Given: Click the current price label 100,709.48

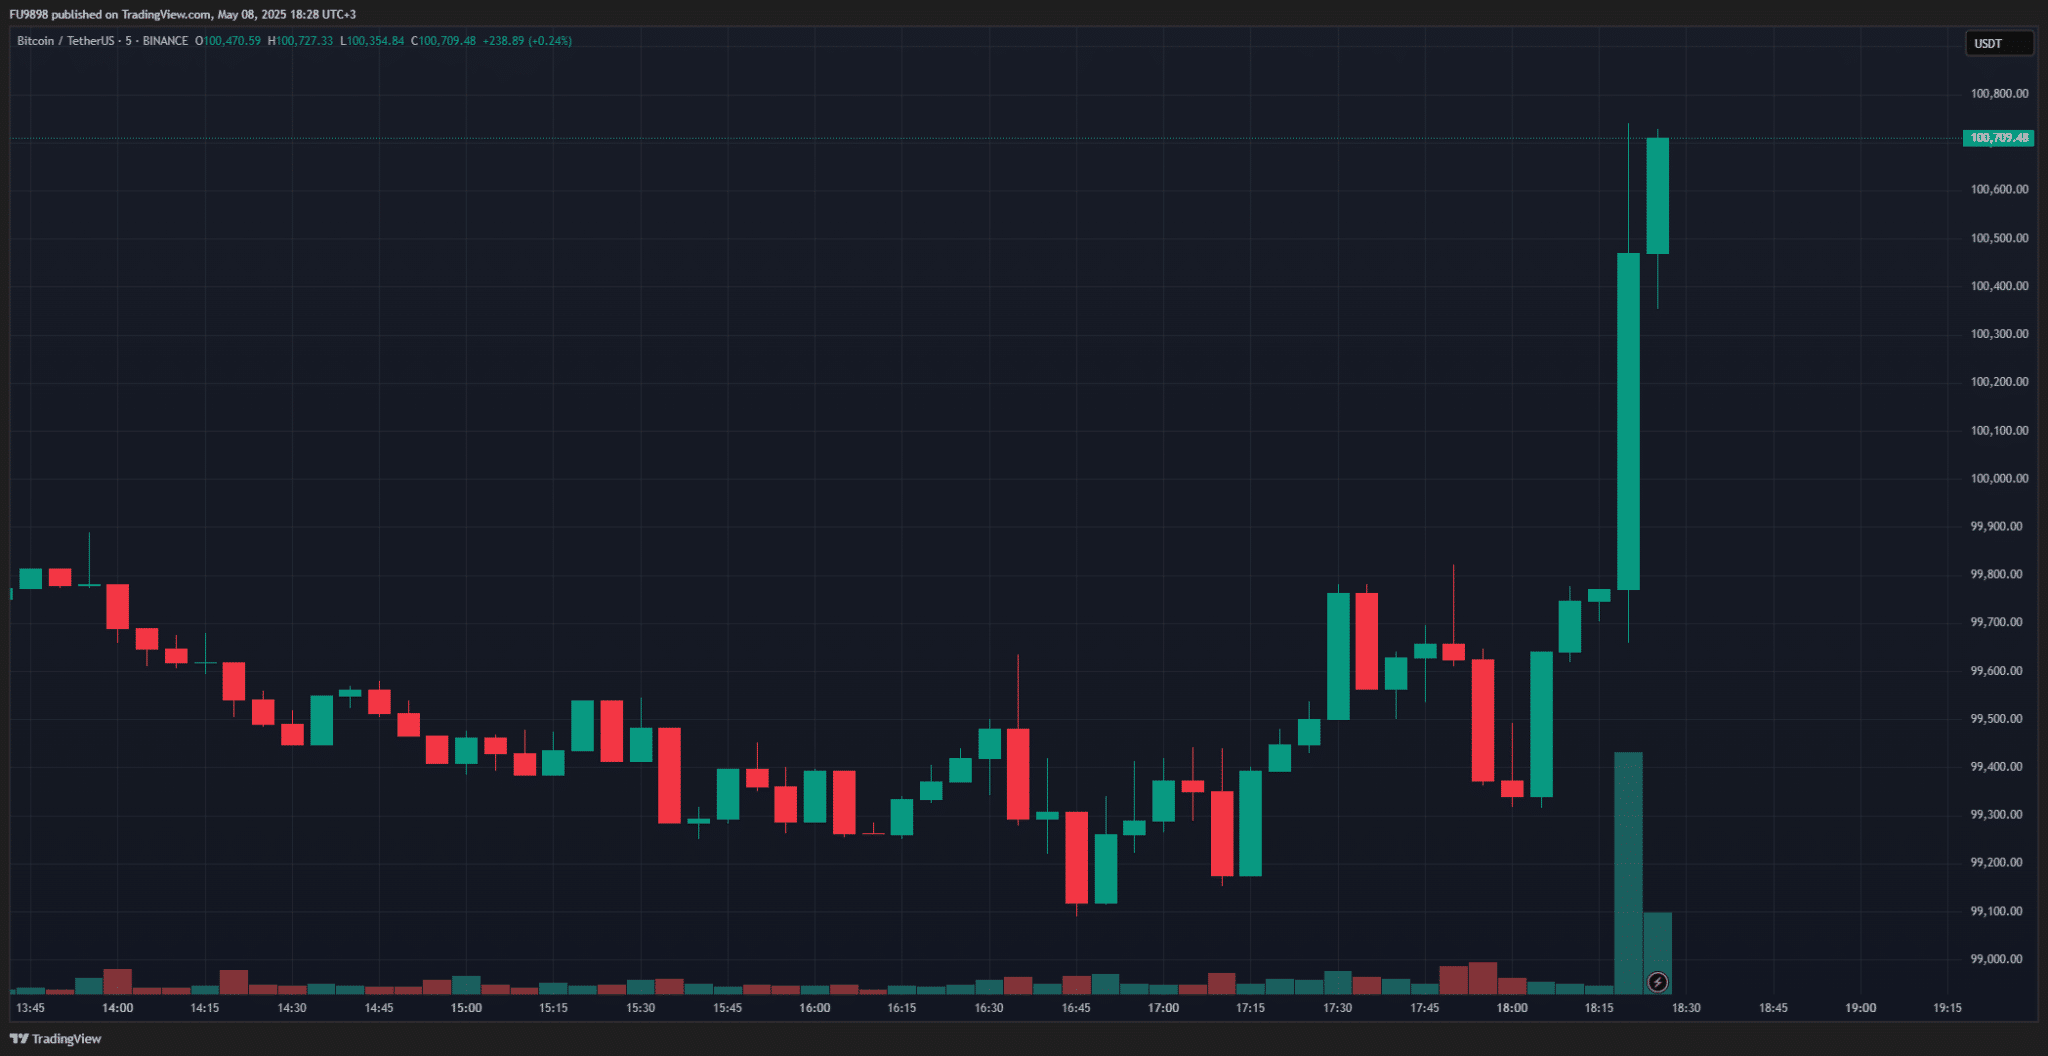Looking at the screenshot, I should click(1999, 138).
